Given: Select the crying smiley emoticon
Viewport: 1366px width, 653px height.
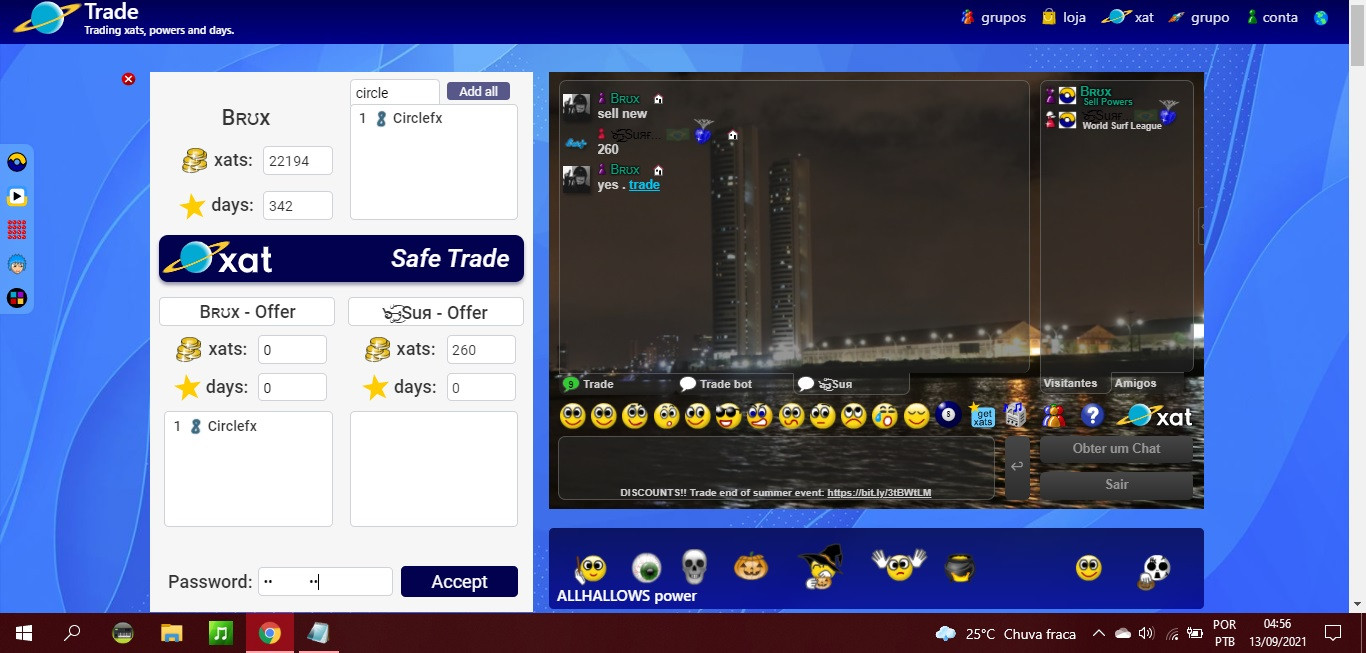Looking at the screenshot, I should (884, 414).
